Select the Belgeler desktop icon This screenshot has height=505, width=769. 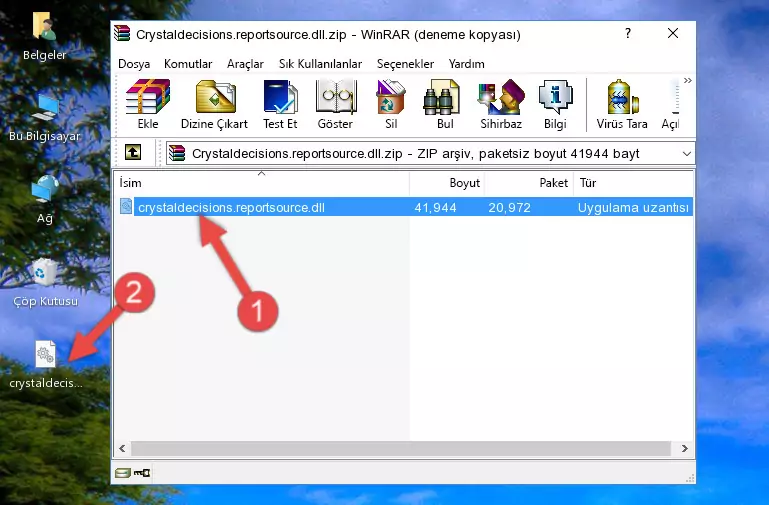44,37
